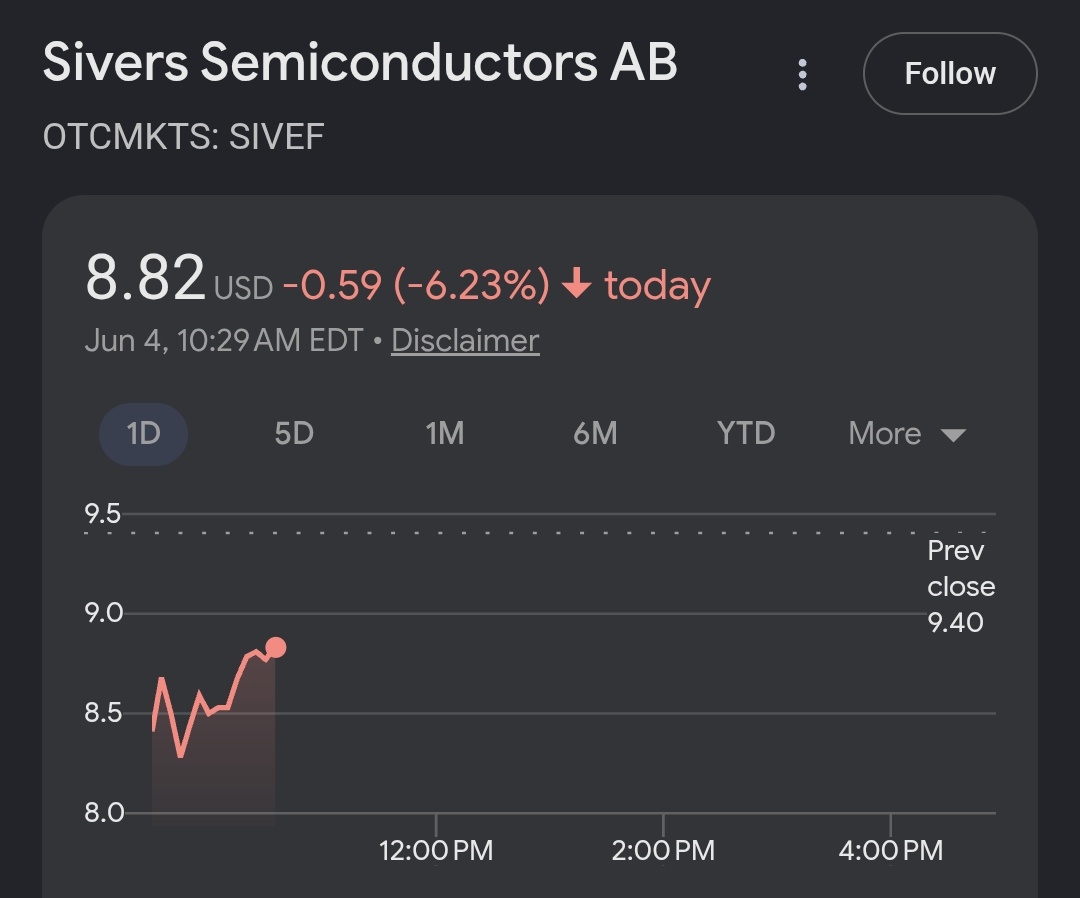Click the current price marker dot
The width and height of the screenshot is (1080, 898).
tap(276, 647)
